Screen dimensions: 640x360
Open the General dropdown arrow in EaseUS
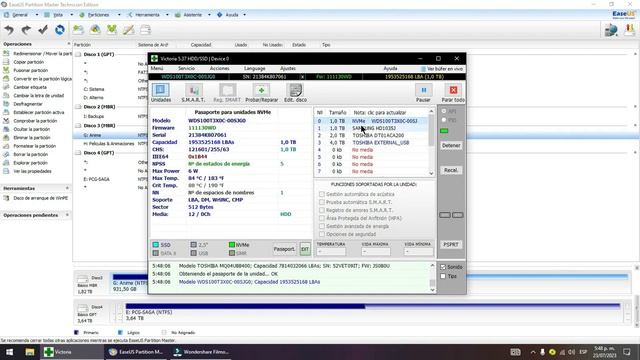click(x=36, y=15)
